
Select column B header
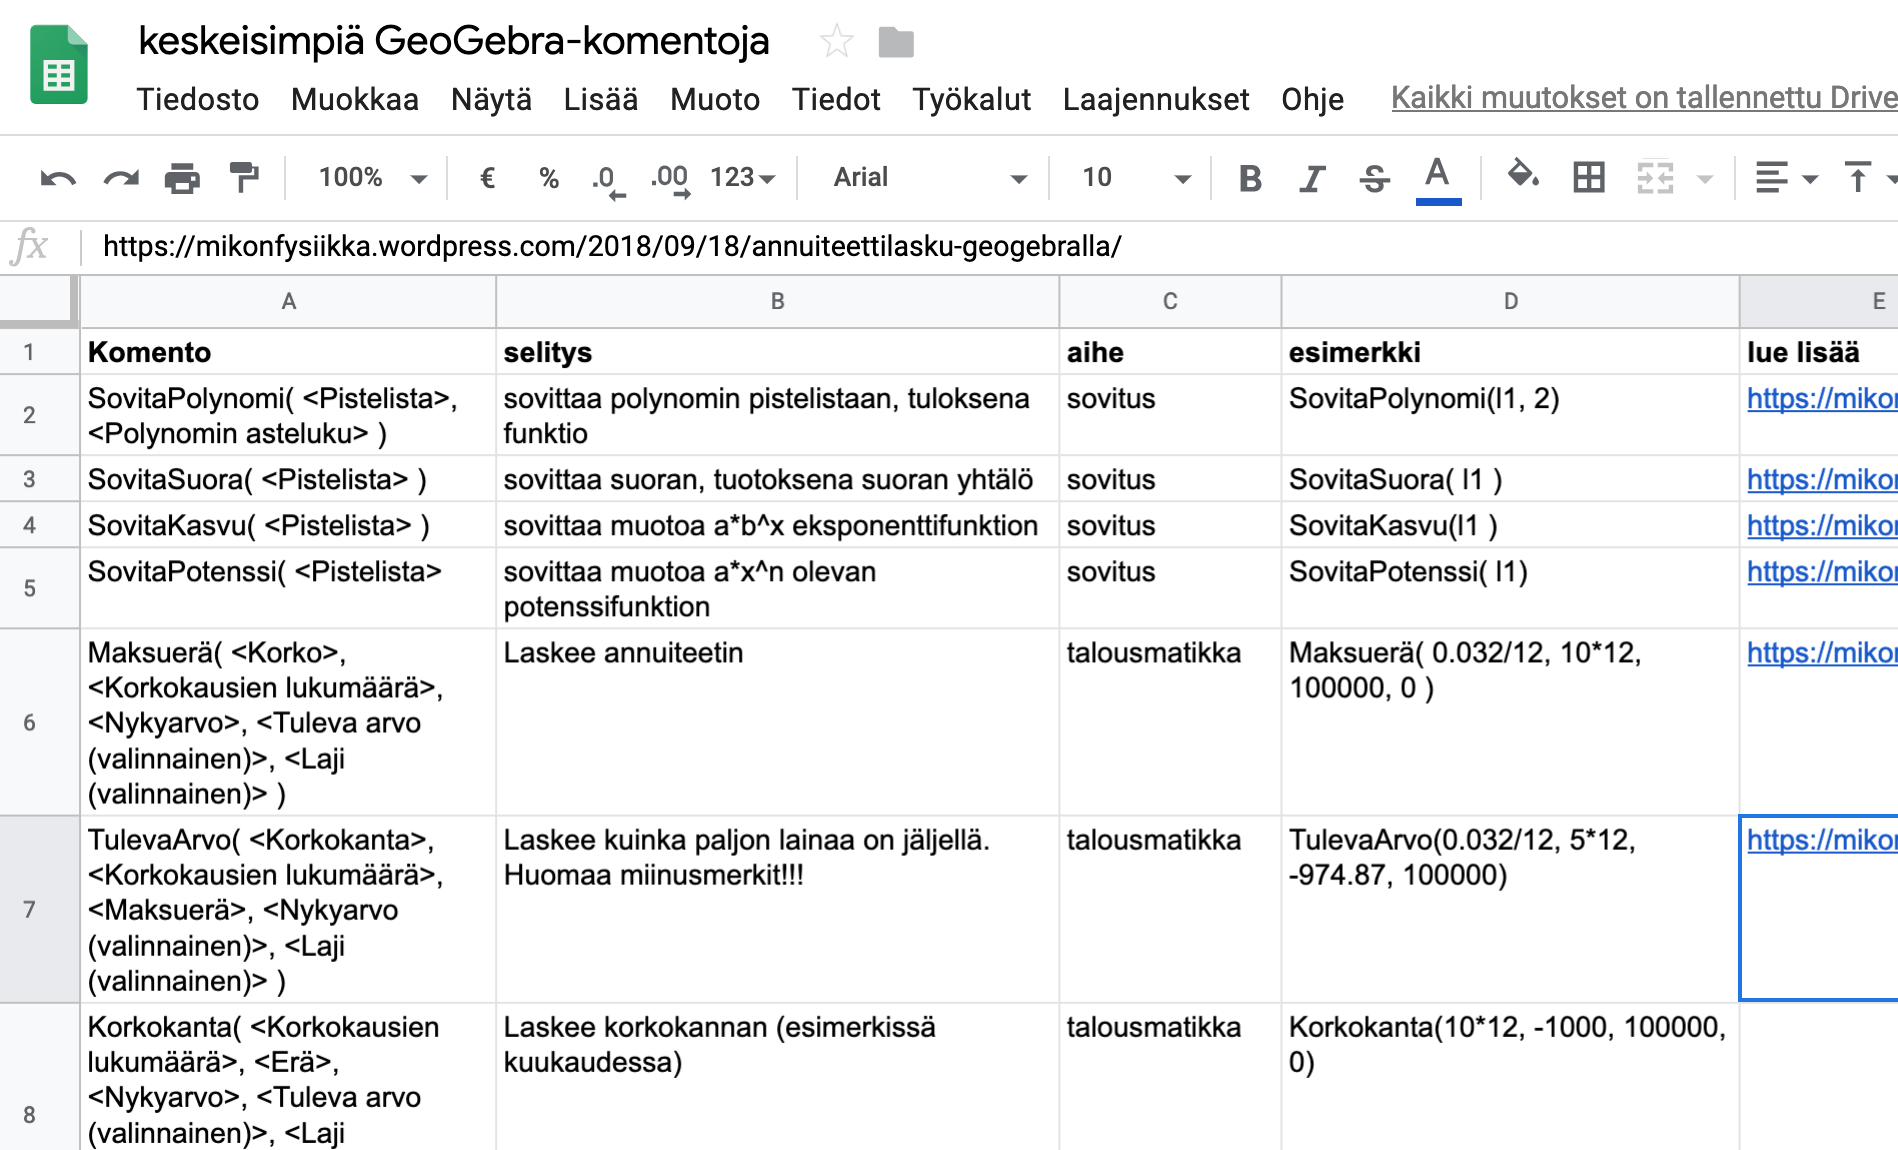pyautogui.click(x=777, y=301)
